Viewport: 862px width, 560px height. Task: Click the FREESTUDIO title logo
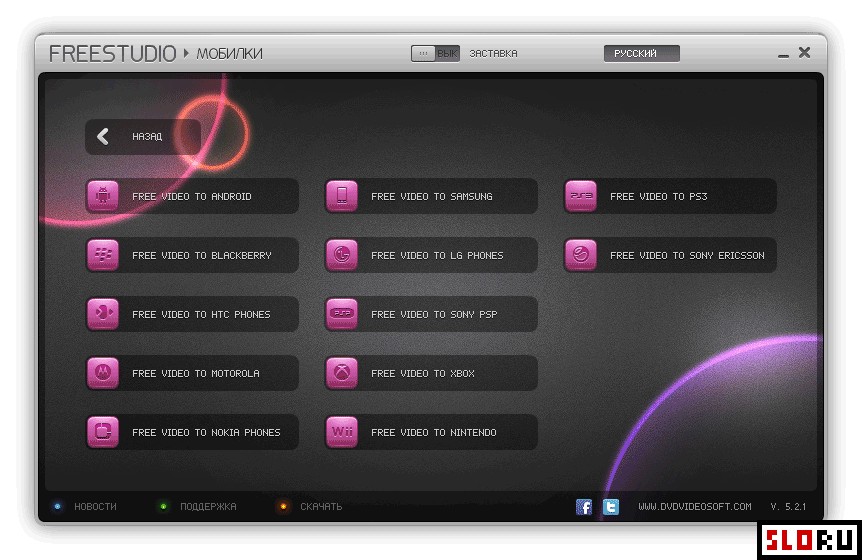[x=112, y=54]
